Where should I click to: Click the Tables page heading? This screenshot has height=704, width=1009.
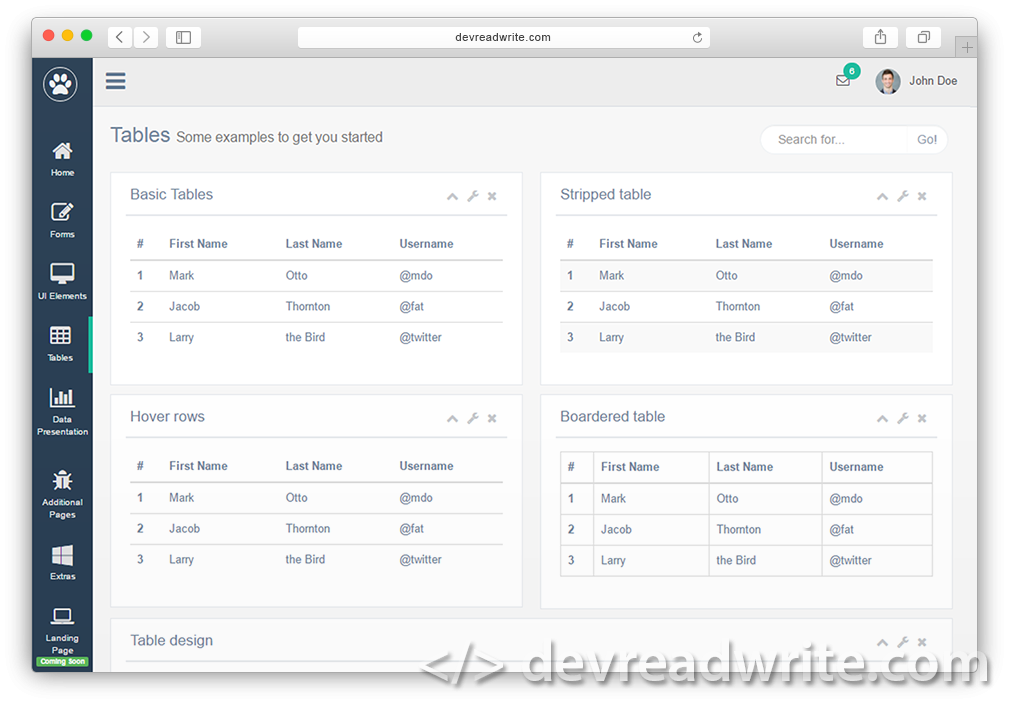tap(140, 135)
